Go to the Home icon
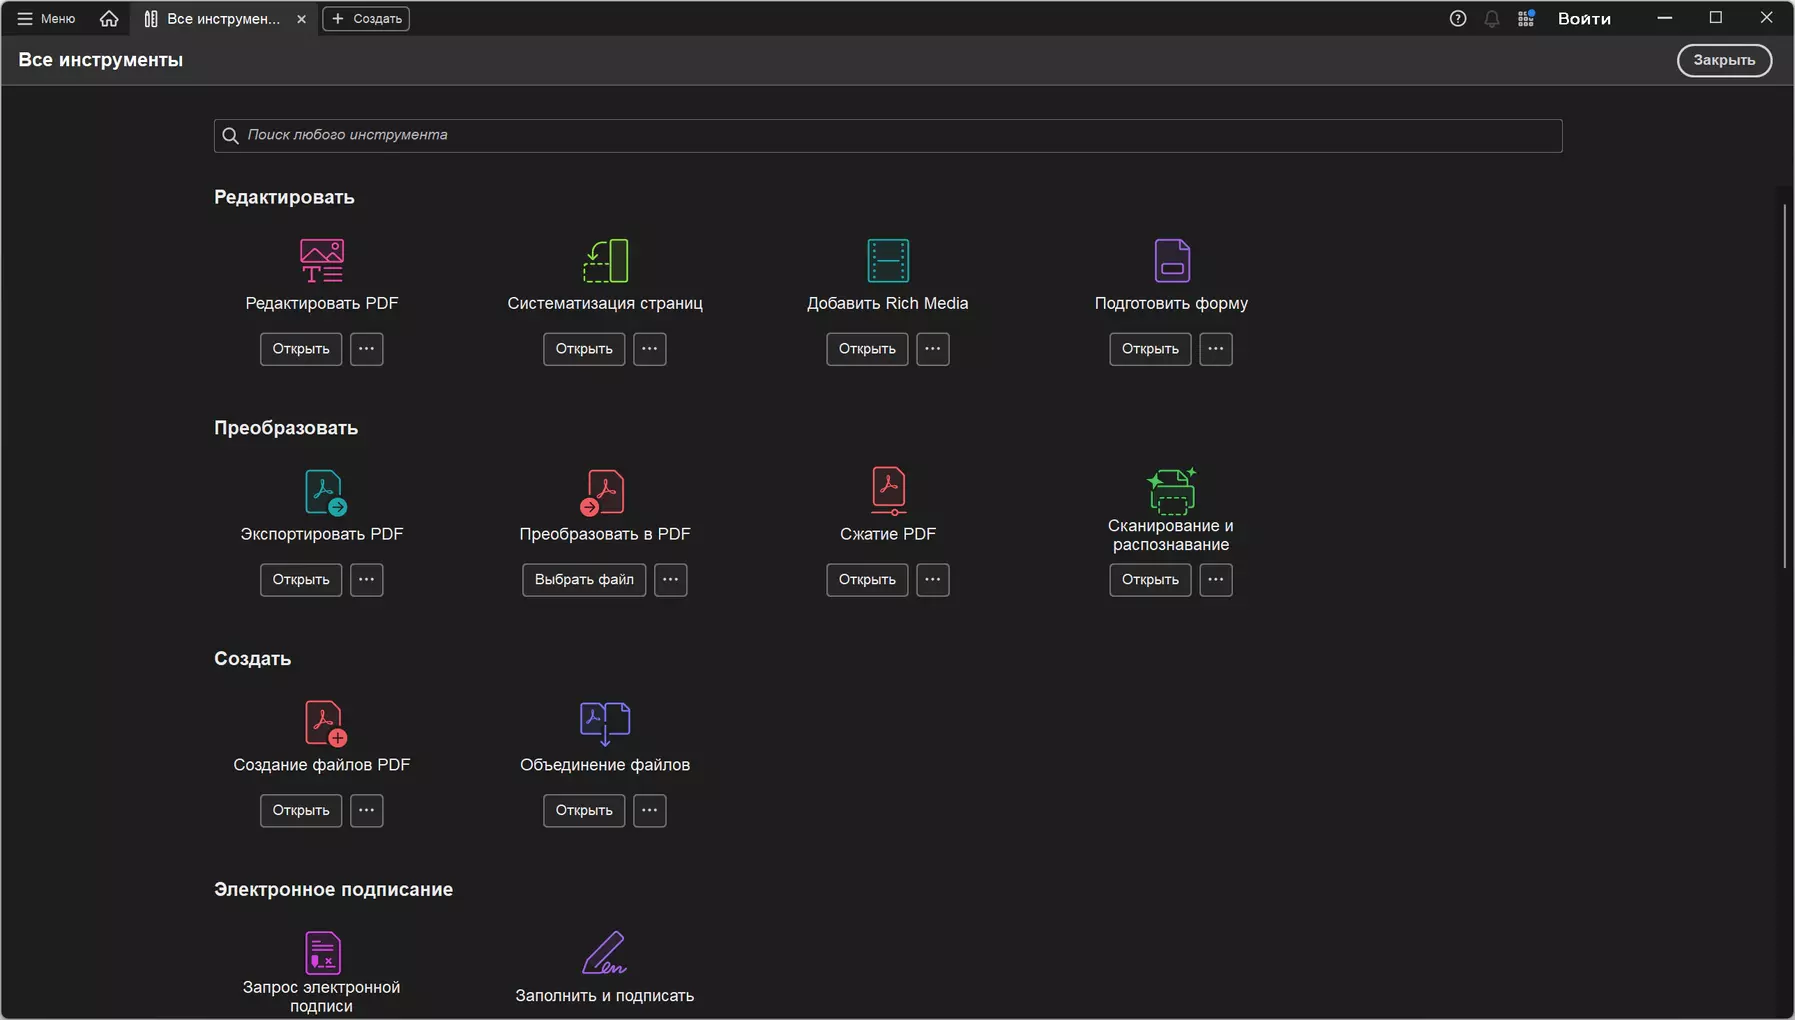The width and height of the screenshot is (1795, 1020). click(109, 18)
